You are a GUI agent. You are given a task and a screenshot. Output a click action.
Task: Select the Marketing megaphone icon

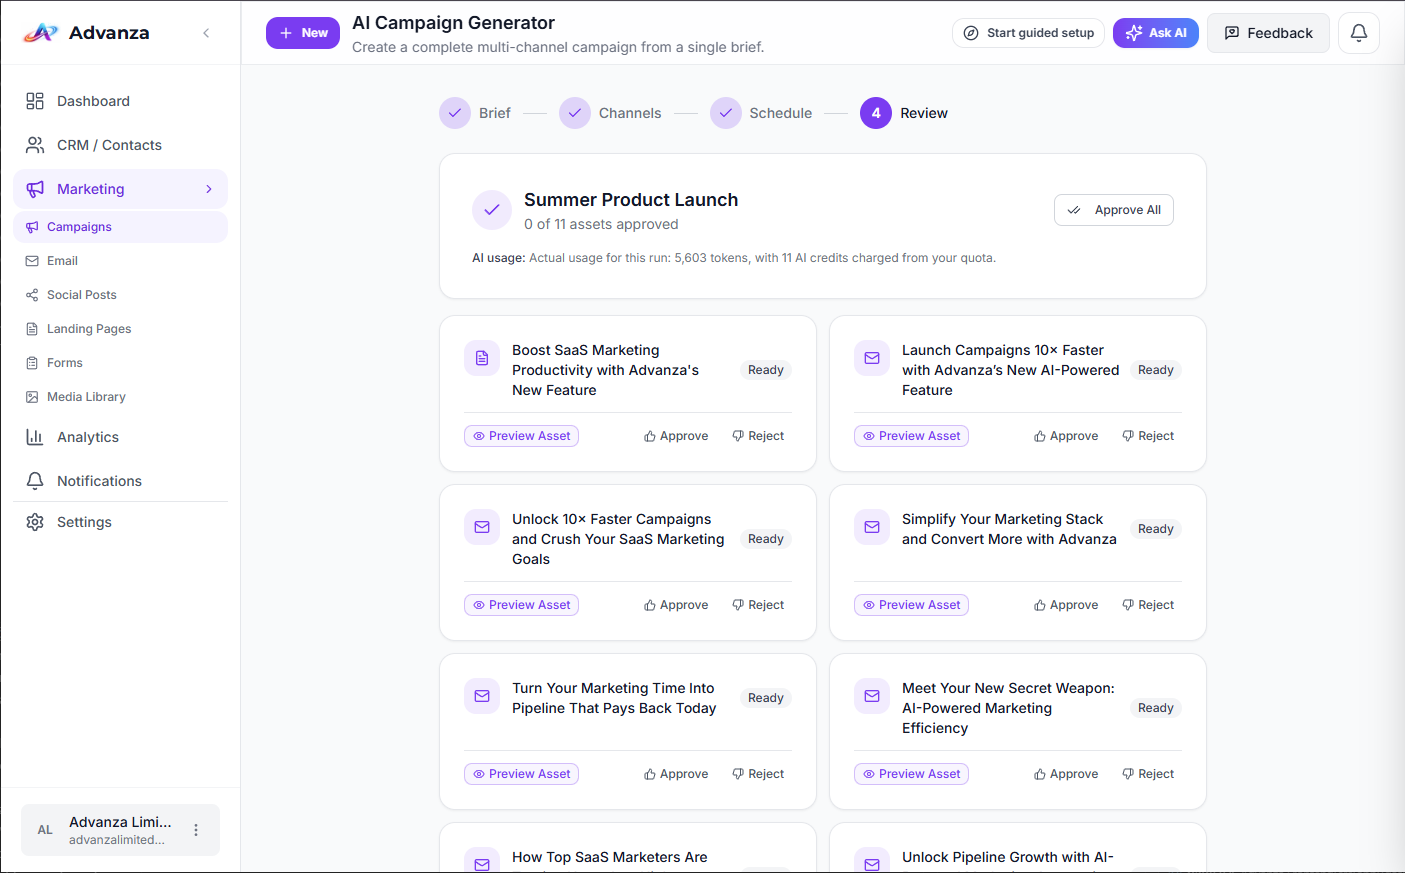tap(35, 189)
